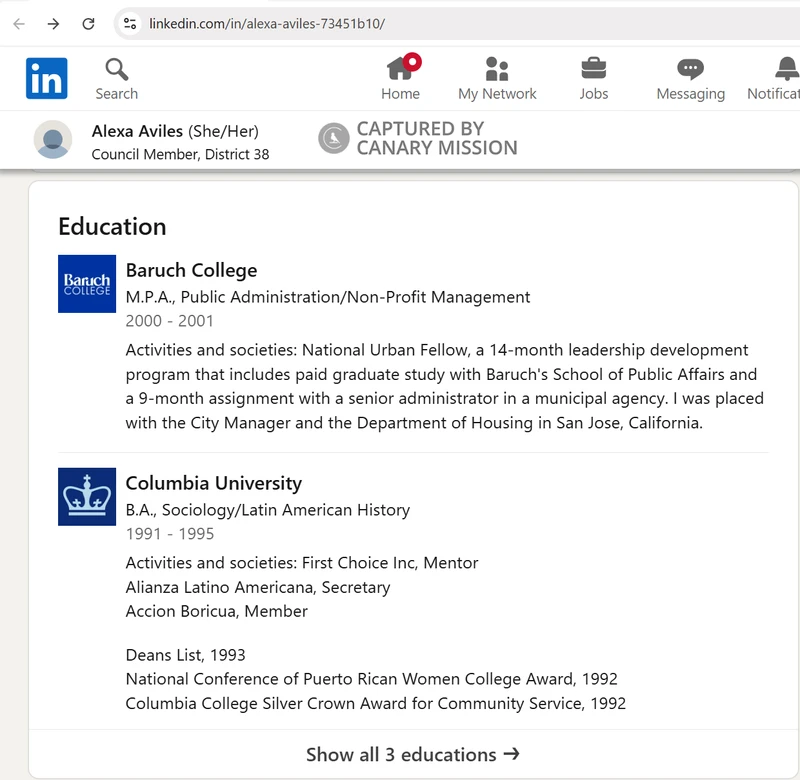Open Columbia University school link
This screenshot has width=800, height=780.
pos(213,483)
